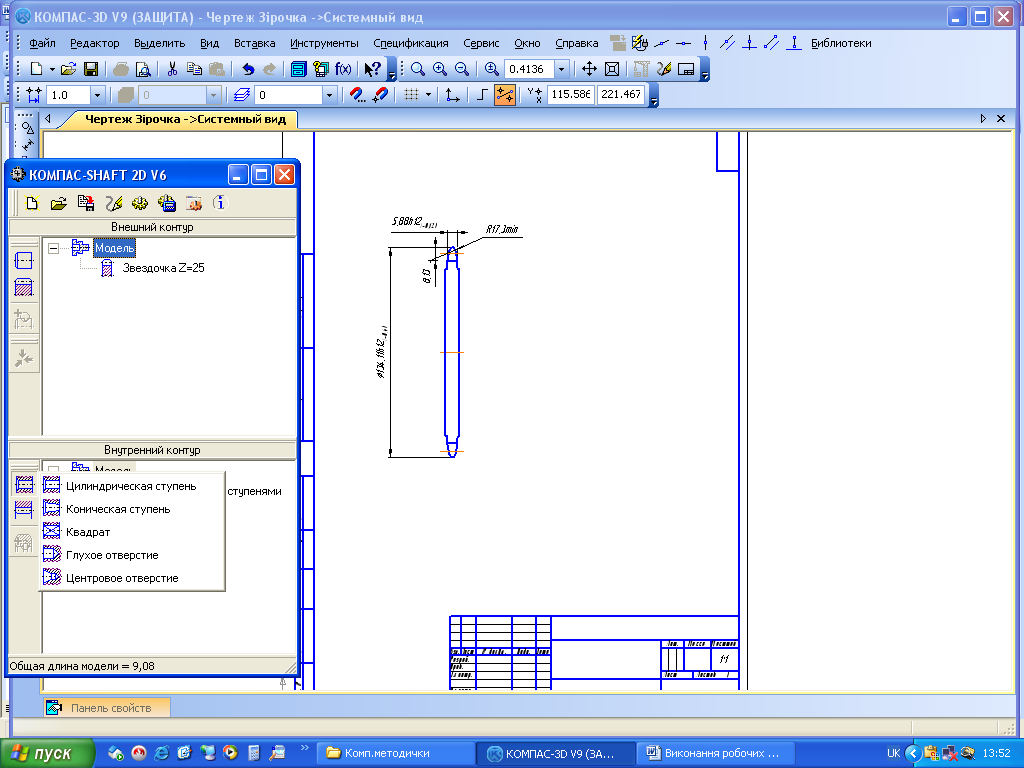Open the Спецификация menu
Viewport: 1024px width, 768px height.
point(411,43)
